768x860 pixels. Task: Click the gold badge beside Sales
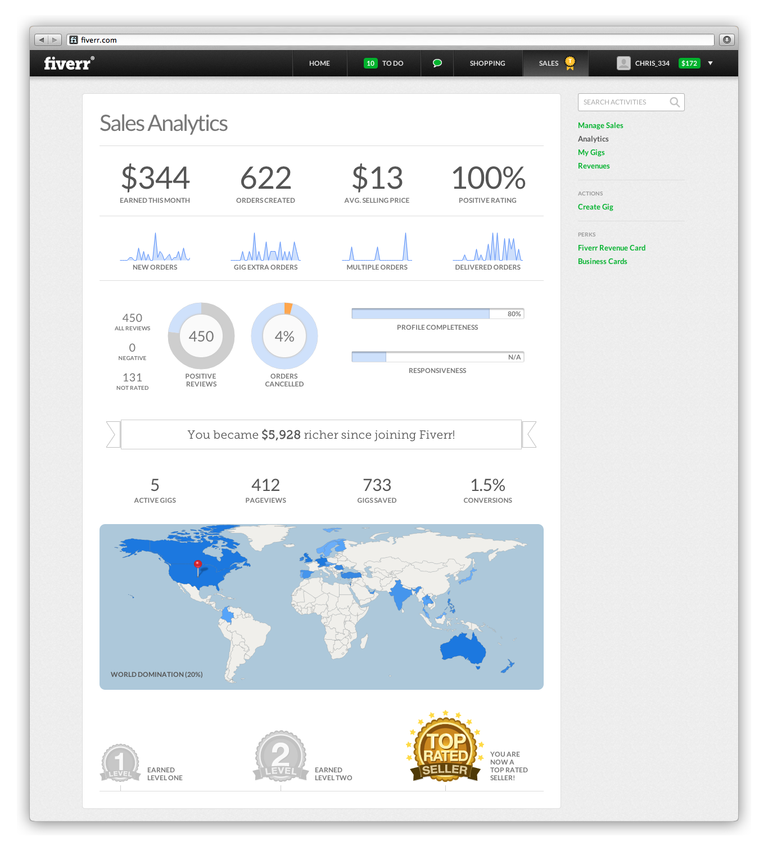tap(570, 63)
